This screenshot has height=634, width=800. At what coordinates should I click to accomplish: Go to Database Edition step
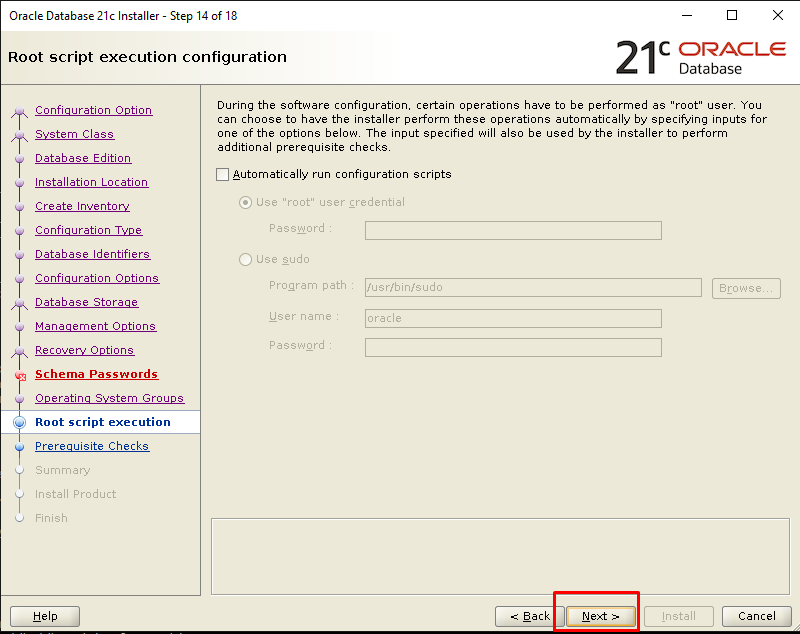(83, 158)
